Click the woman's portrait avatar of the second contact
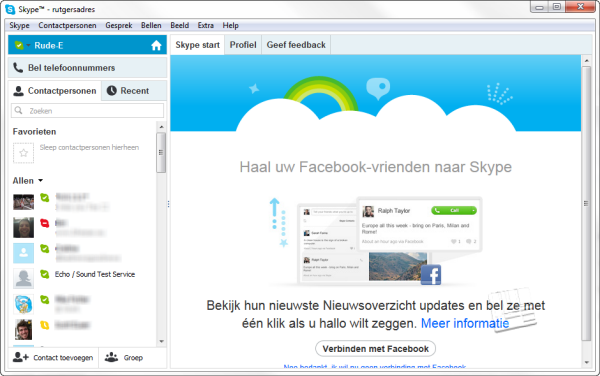Viewport: 600px width, 376px height. (23, 227)
